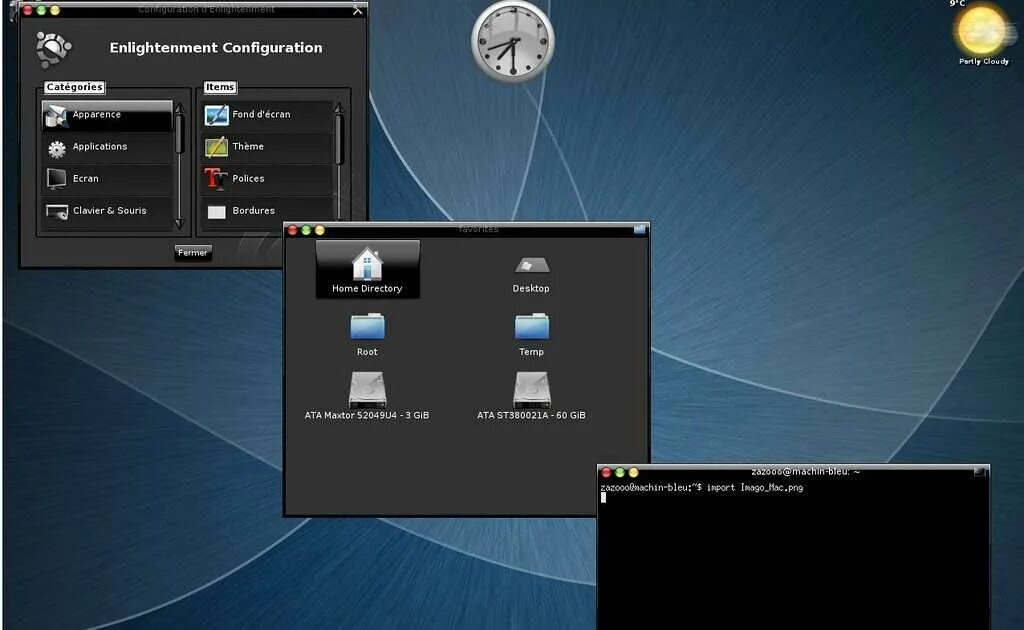Select the Apparence category icon
This screenshot has width=1024, height=630.
point(56,116)
